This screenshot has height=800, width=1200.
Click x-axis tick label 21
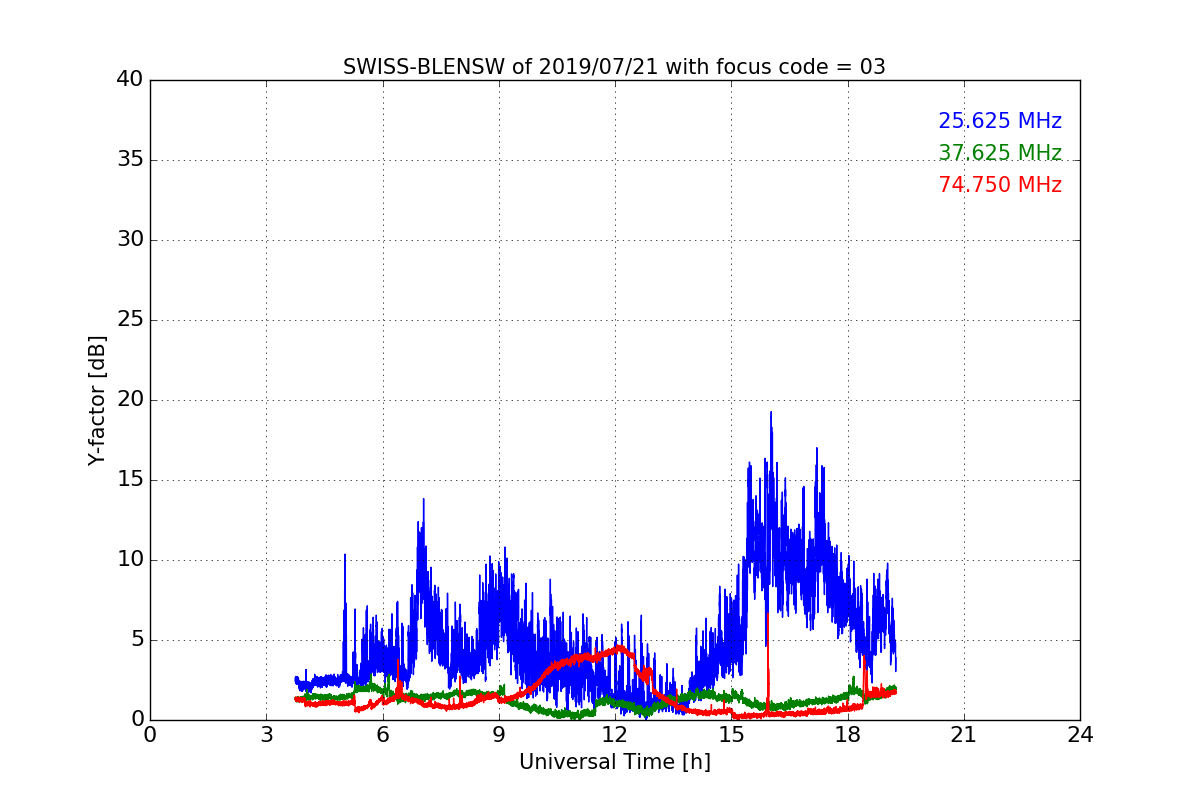point(964,735)
